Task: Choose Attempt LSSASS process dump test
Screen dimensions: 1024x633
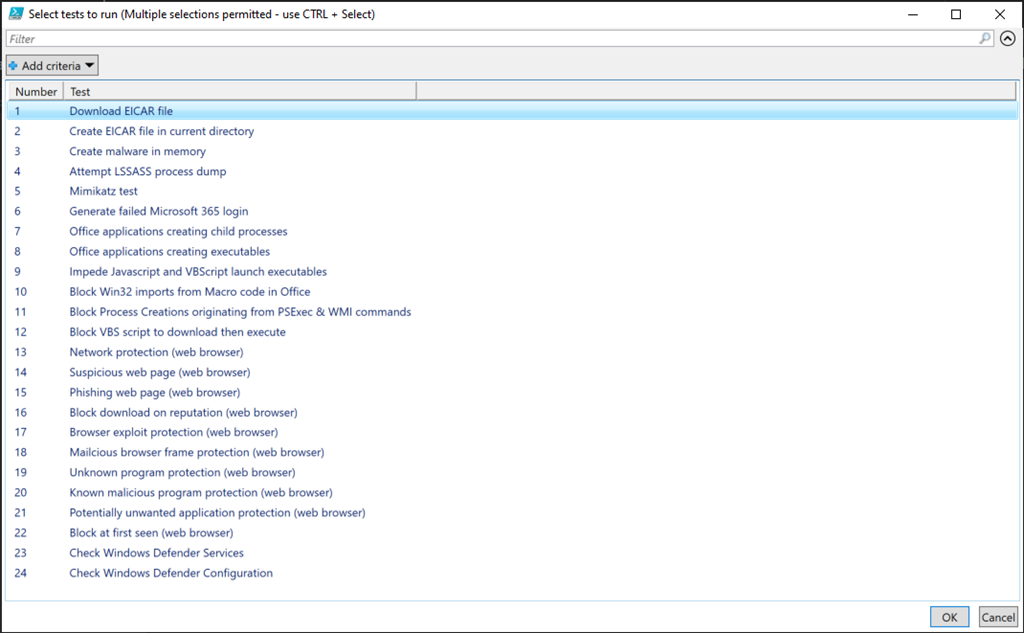Action: coord(147,171)
